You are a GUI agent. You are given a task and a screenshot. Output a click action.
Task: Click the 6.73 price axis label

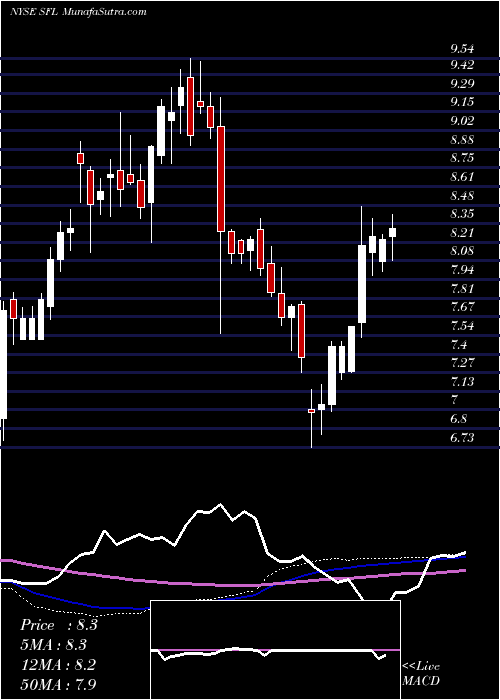[462, 438]
